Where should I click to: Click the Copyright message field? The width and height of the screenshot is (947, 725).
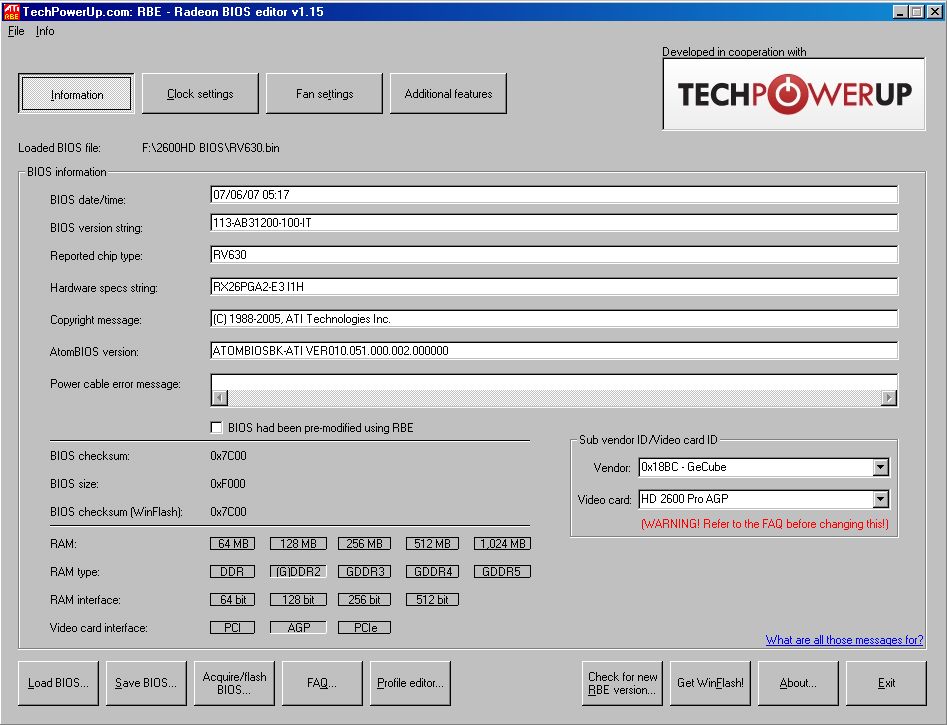click(554, 318)
